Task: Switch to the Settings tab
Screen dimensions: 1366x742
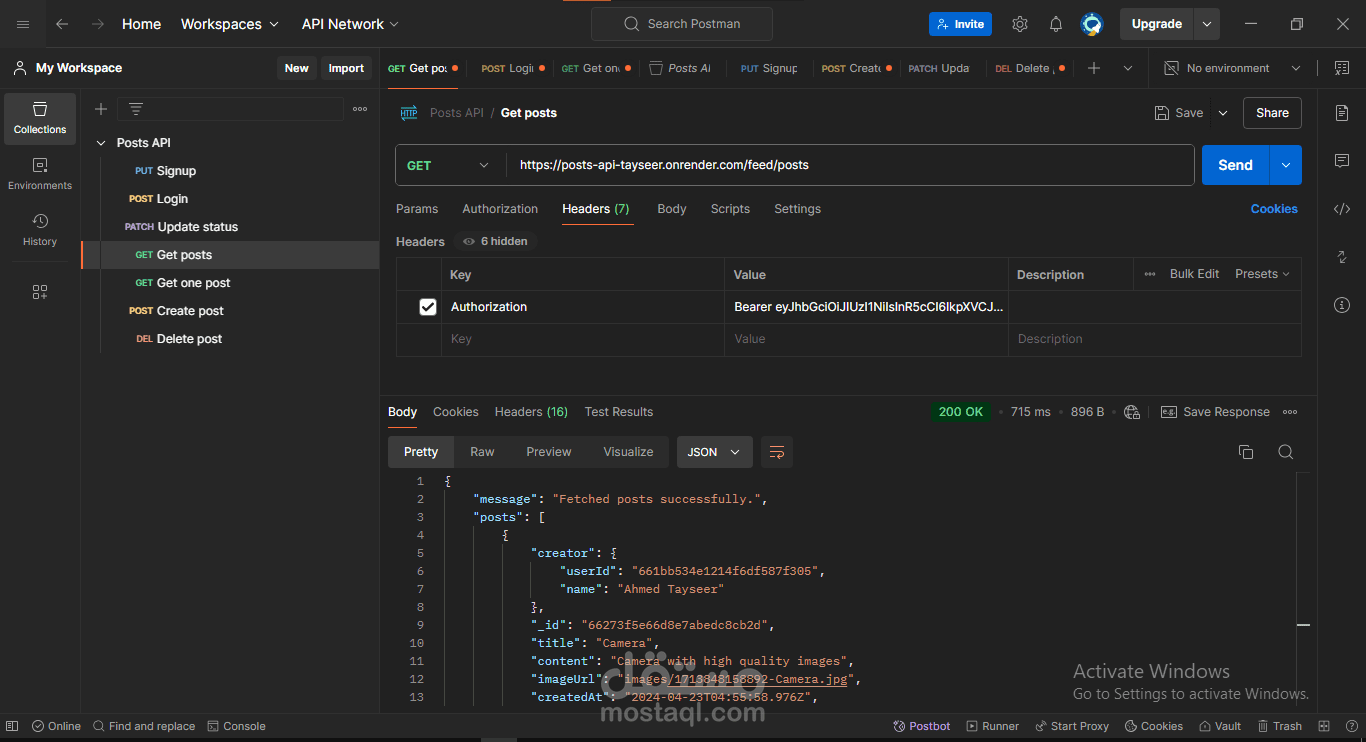Action: [797, 209]
